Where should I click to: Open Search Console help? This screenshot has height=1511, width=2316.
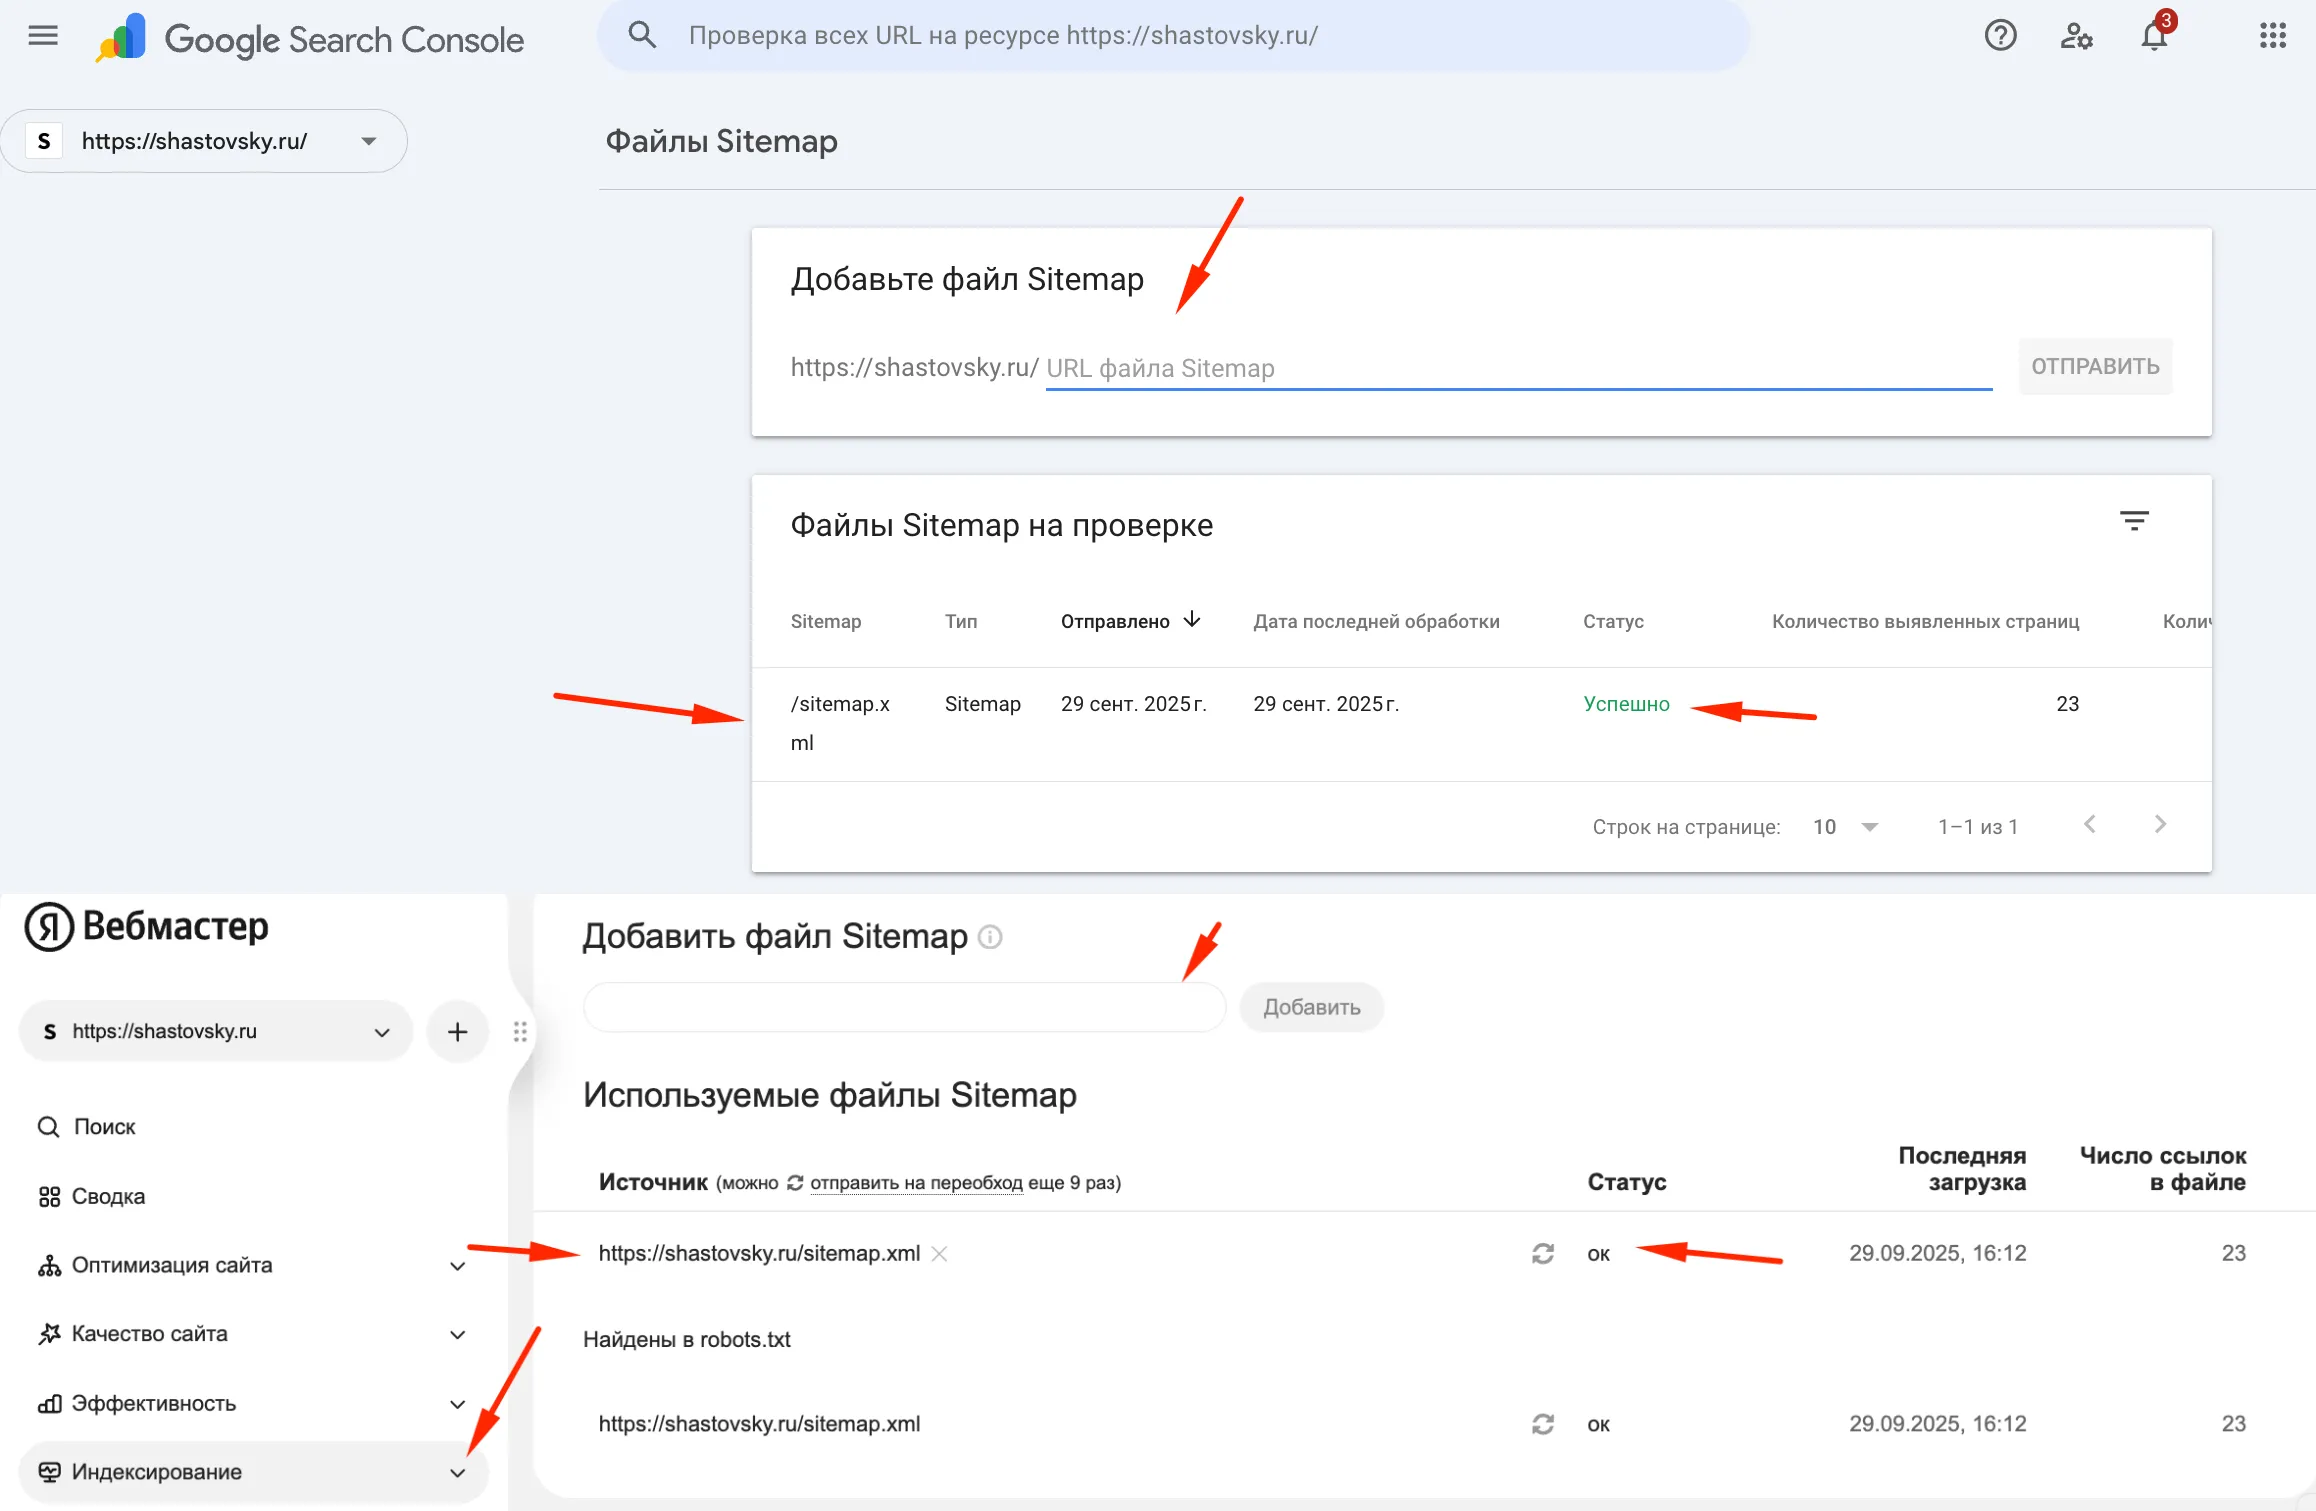point(2001,35)
